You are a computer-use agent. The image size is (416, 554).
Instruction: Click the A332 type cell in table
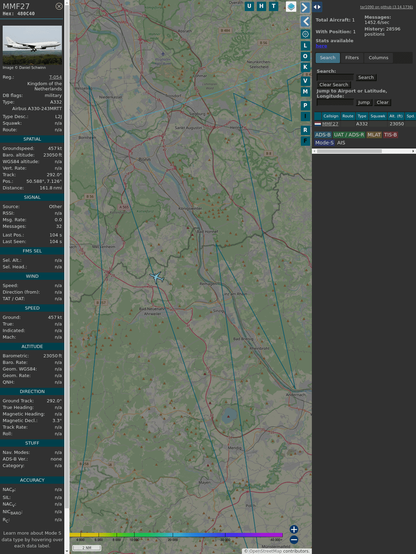coord(362,124)
